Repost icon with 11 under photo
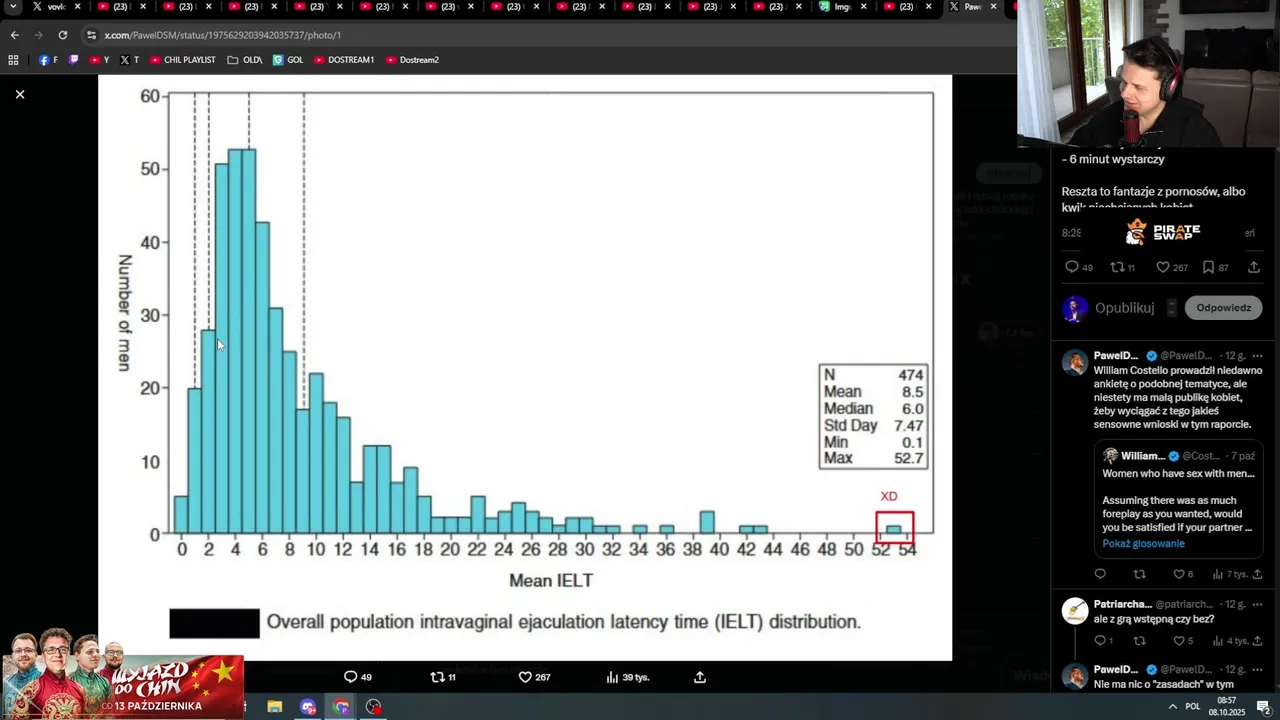This screenshot has width=1280, height=720. point(442,677)
